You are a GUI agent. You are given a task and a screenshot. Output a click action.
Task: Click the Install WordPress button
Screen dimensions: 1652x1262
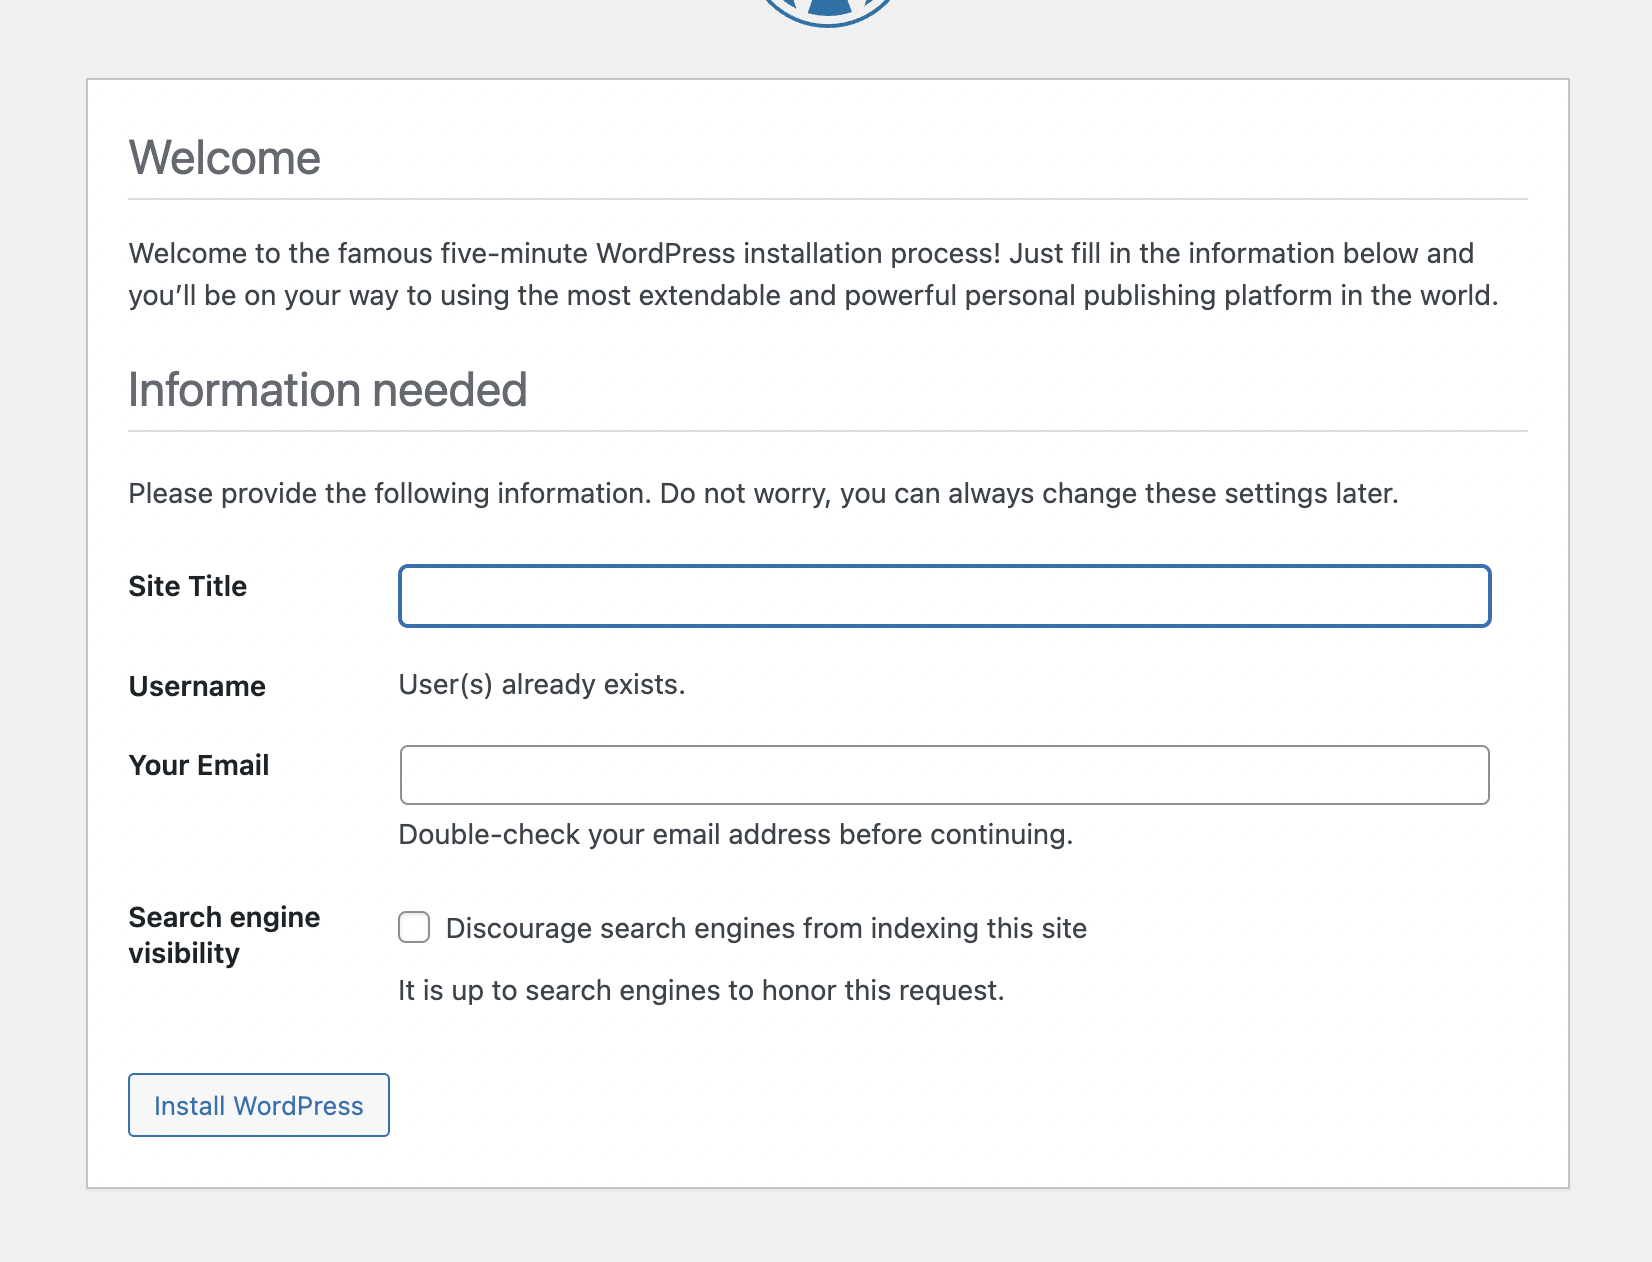pyautogui.click(x=259, y=1105)
